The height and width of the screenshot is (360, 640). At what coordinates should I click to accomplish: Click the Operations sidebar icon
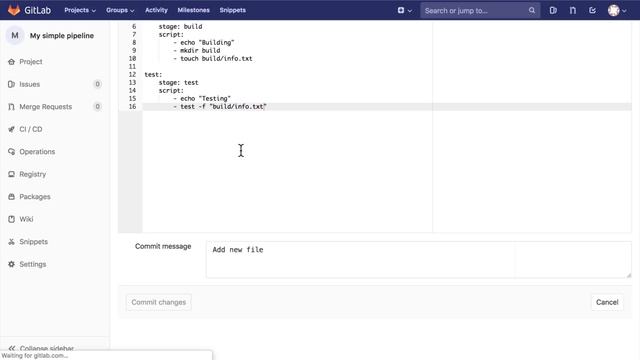point(11,151)
